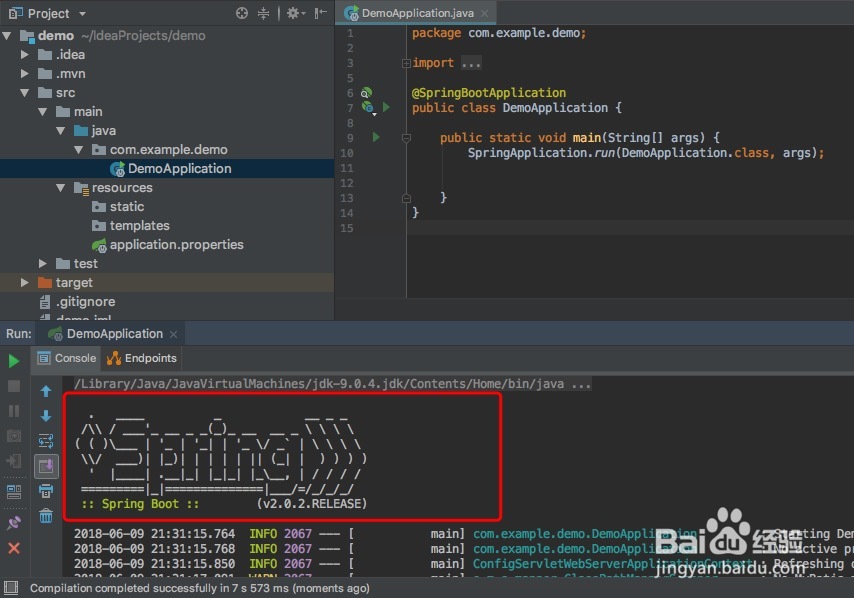854x598 pixels.
Task: Click the run gutter arrow on line 7
Action: click(386, 107)
